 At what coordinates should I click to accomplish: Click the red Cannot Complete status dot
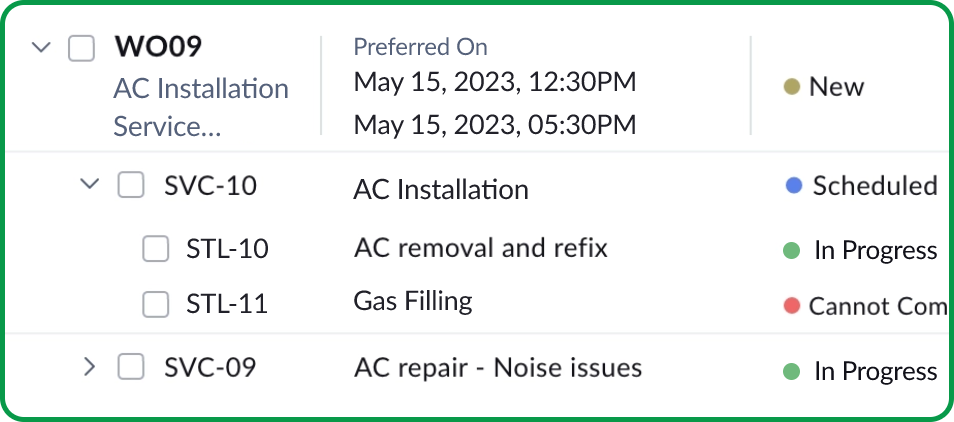[x=792, y=306]
